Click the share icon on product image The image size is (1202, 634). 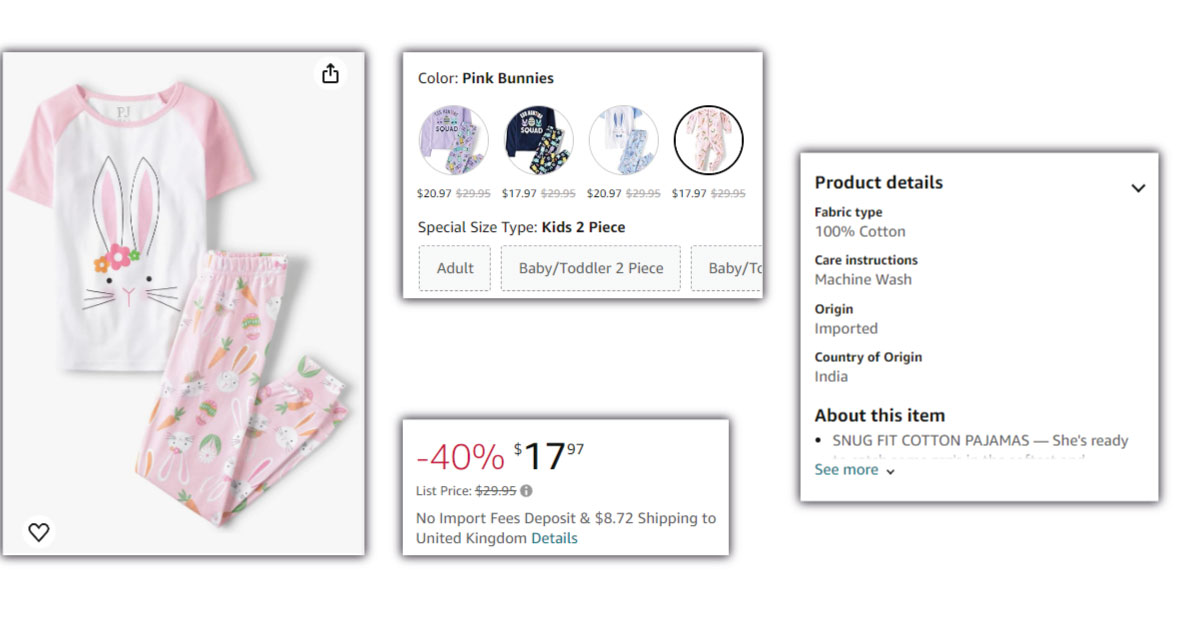click(x=330, y=73)
